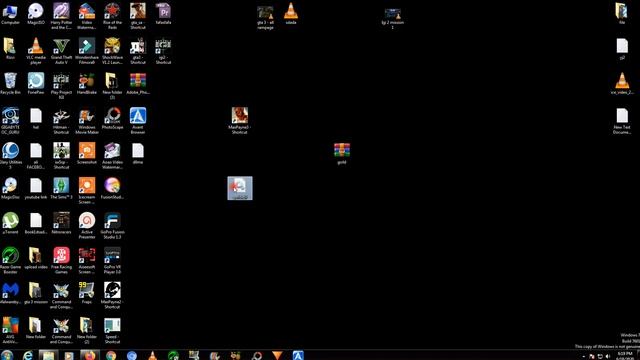Screen dimensions: 640x360
Task: Launch the orange Screenshot app shortcut
Action: tap(87, 153)
